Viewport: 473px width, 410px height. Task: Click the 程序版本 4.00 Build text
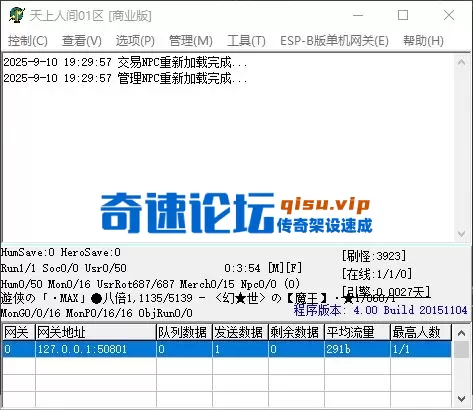[380, 310]
